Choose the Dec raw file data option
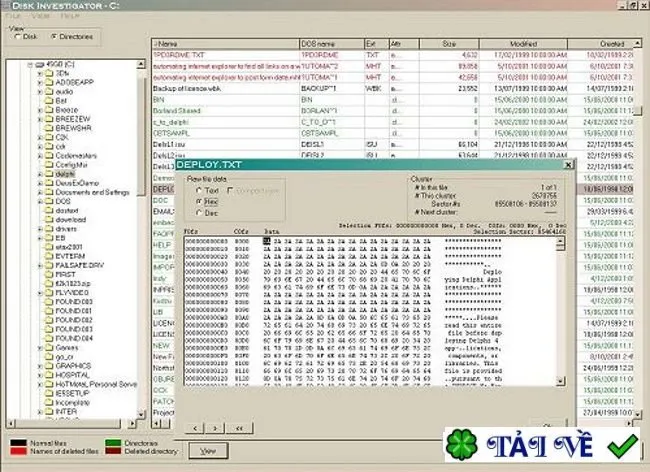The image size is (650, 472). [x=199, y=213]
